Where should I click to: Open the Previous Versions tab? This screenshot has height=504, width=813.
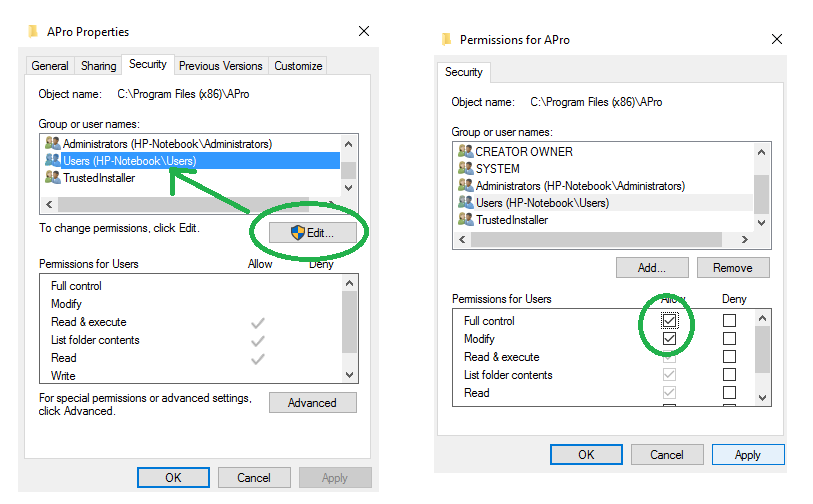(x=220, y=66)
